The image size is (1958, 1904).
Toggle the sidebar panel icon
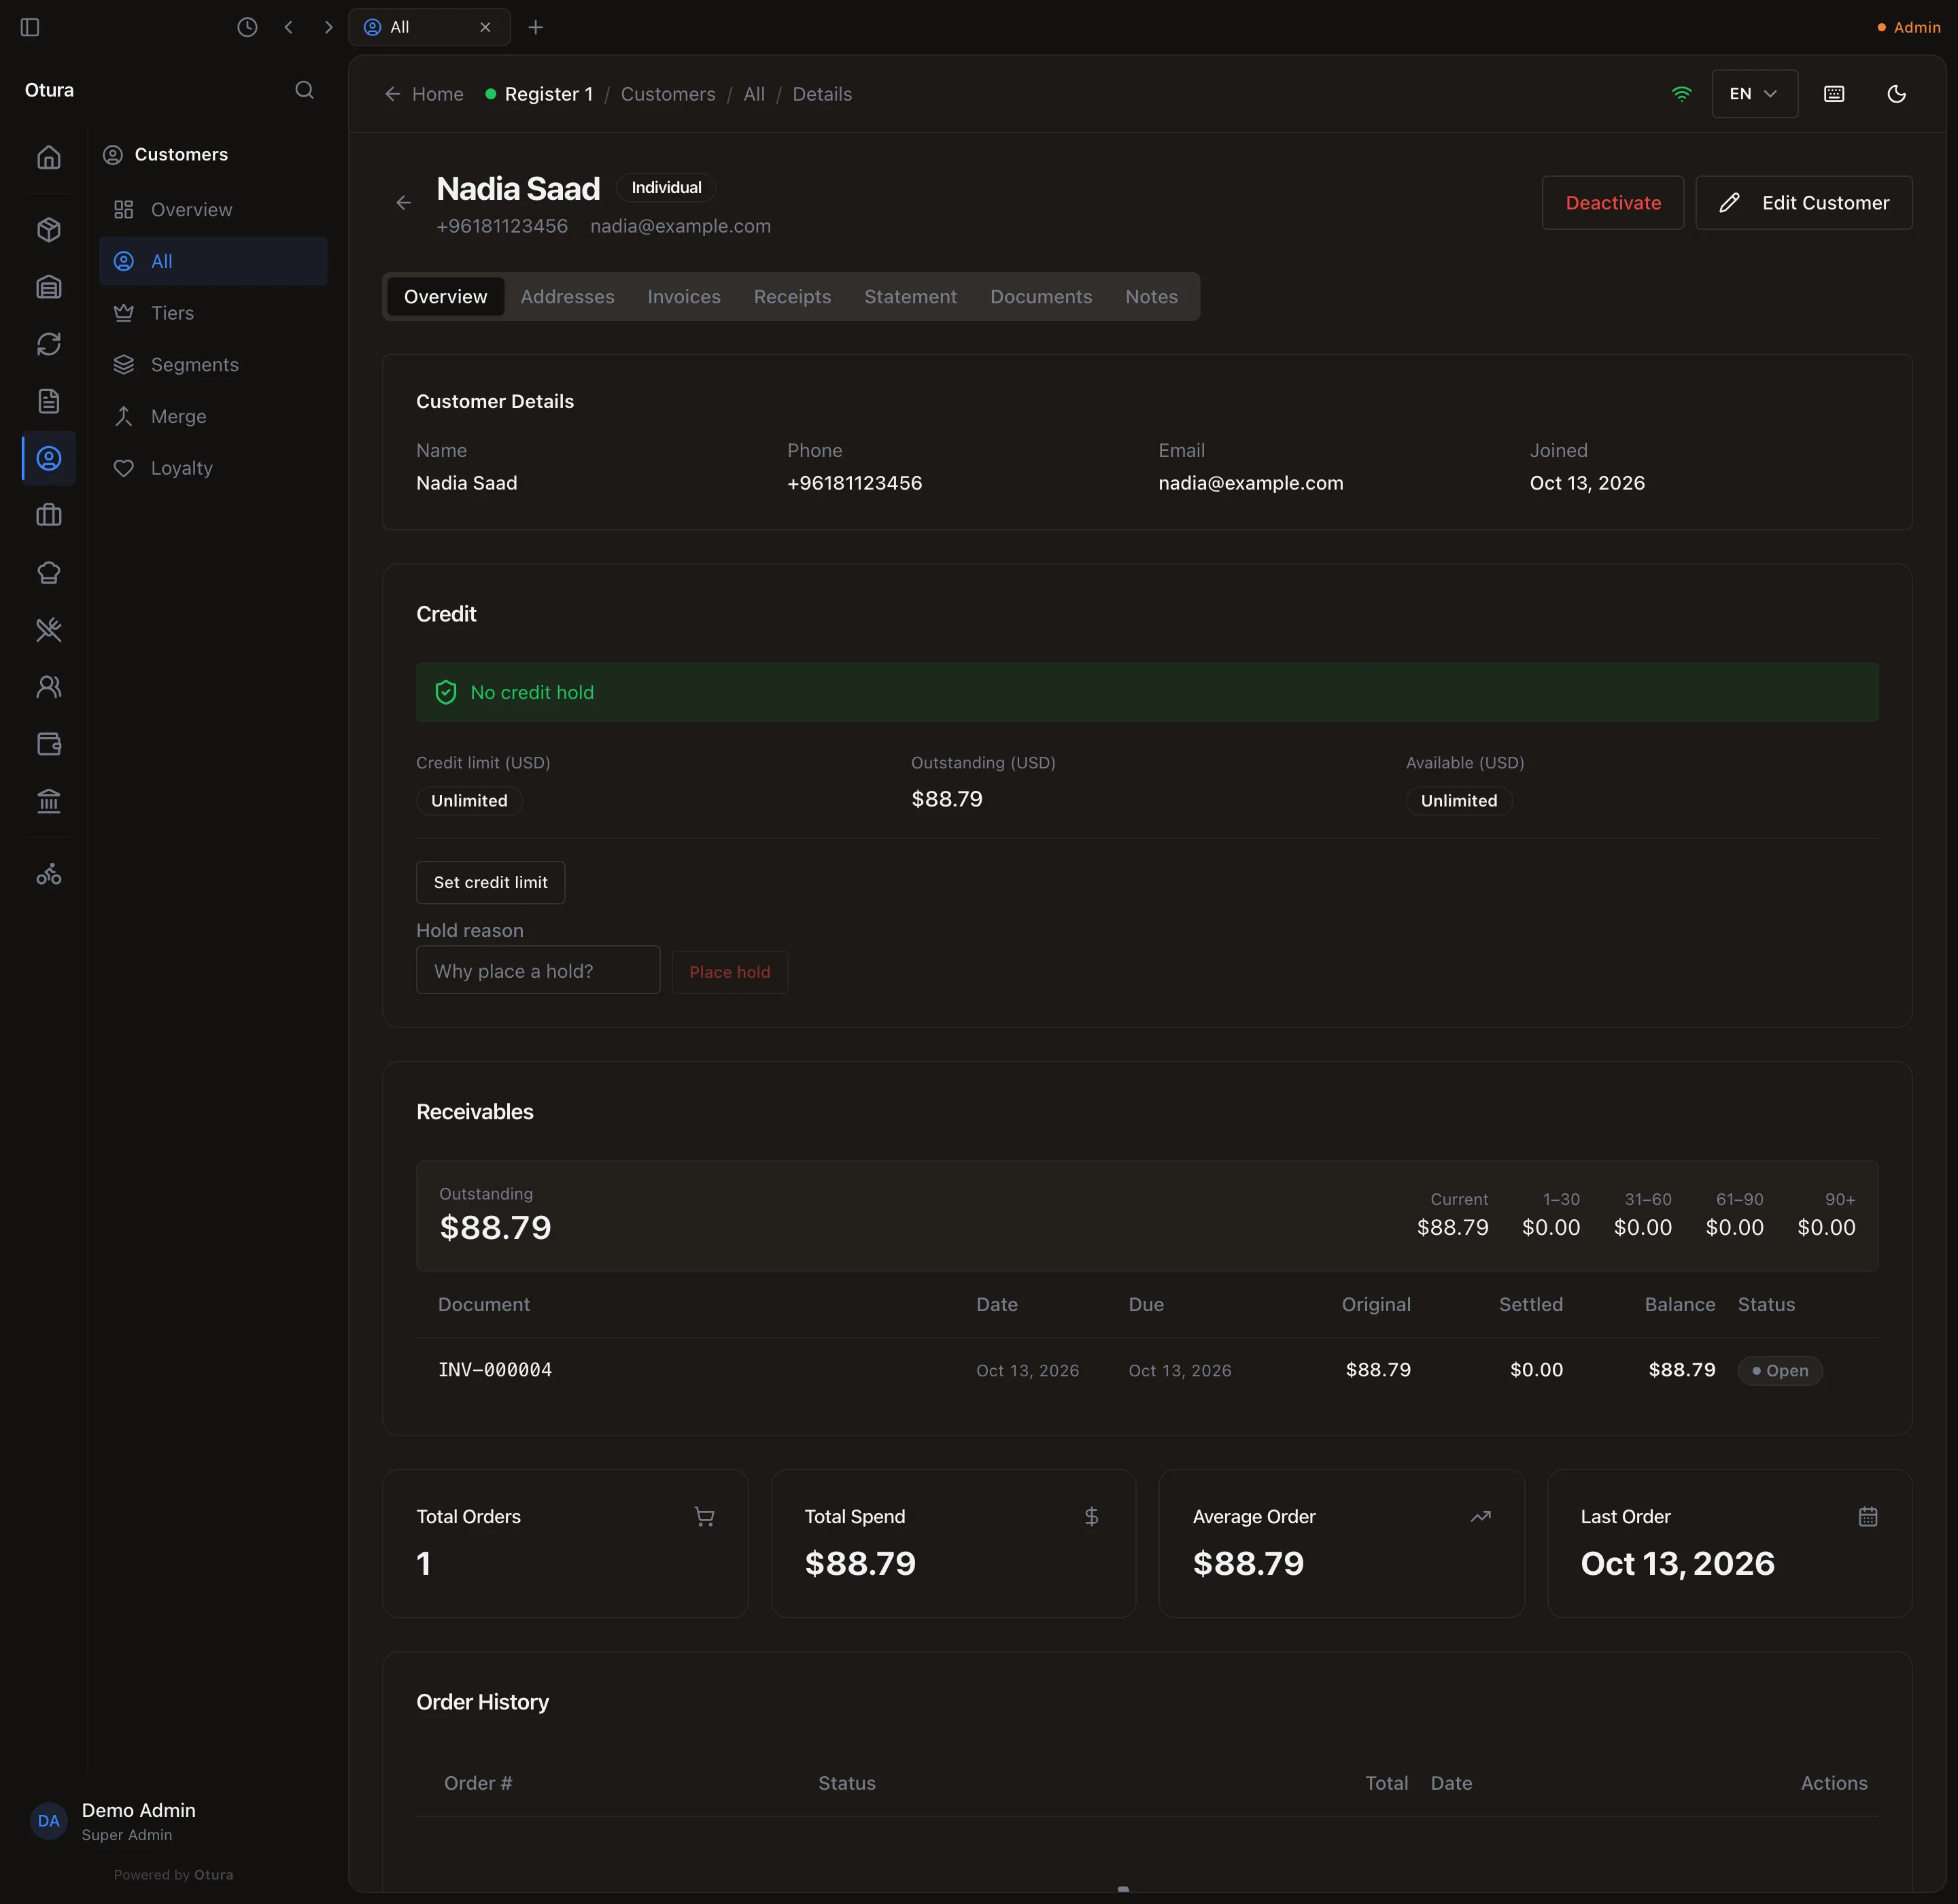click(30, 27)
